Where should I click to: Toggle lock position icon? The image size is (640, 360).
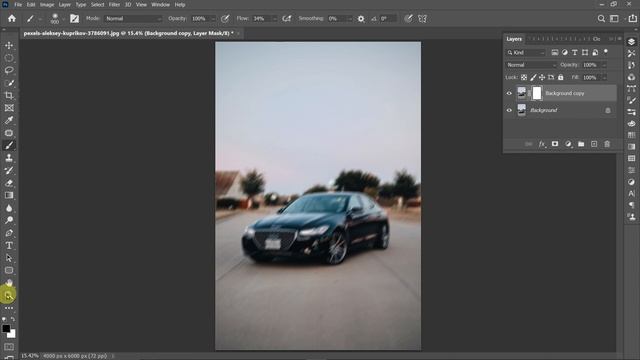[x=542, y=78]
